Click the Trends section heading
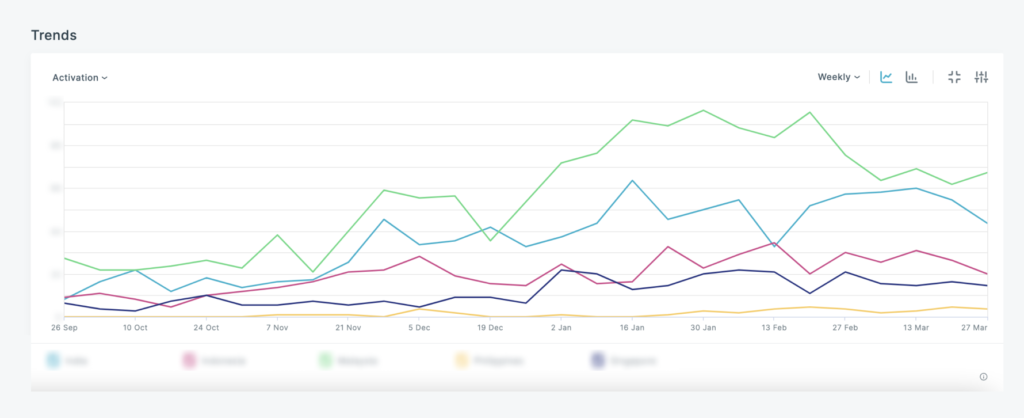The image size is (1024, 418). pos(54,35)
